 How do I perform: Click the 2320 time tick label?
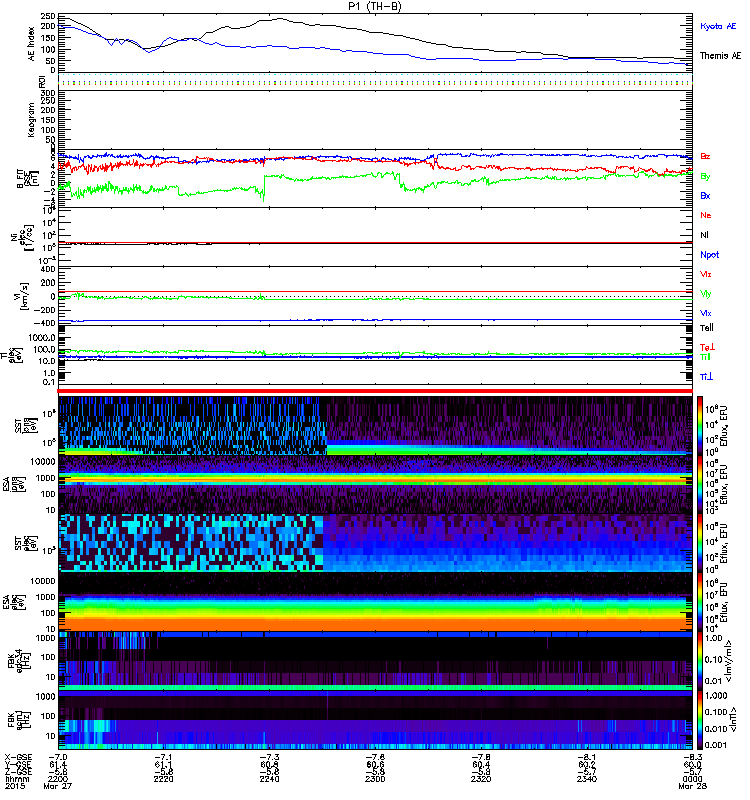tap(481, 779)
